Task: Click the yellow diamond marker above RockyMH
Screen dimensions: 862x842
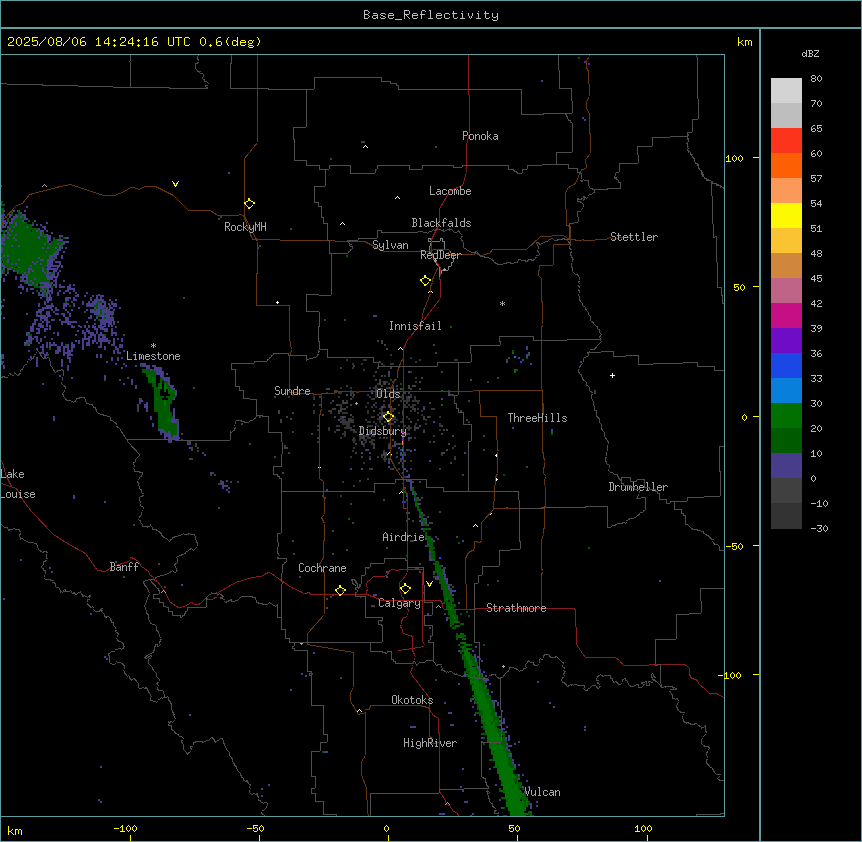Action: click(x=249, y=203)
